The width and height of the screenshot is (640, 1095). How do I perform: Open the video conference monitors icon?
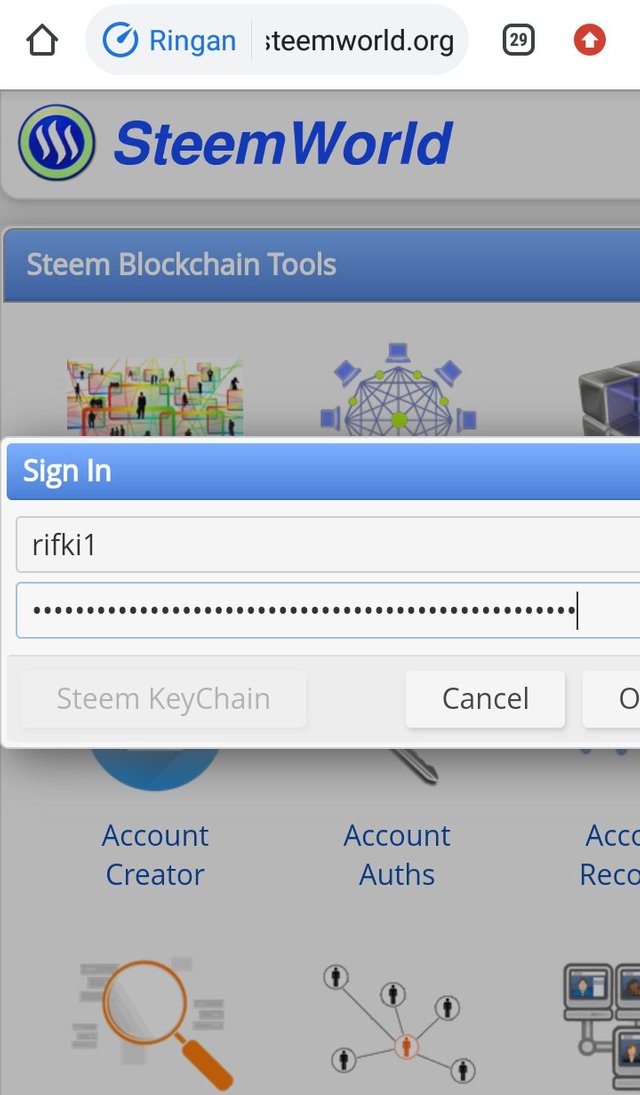coord(602,1025)
